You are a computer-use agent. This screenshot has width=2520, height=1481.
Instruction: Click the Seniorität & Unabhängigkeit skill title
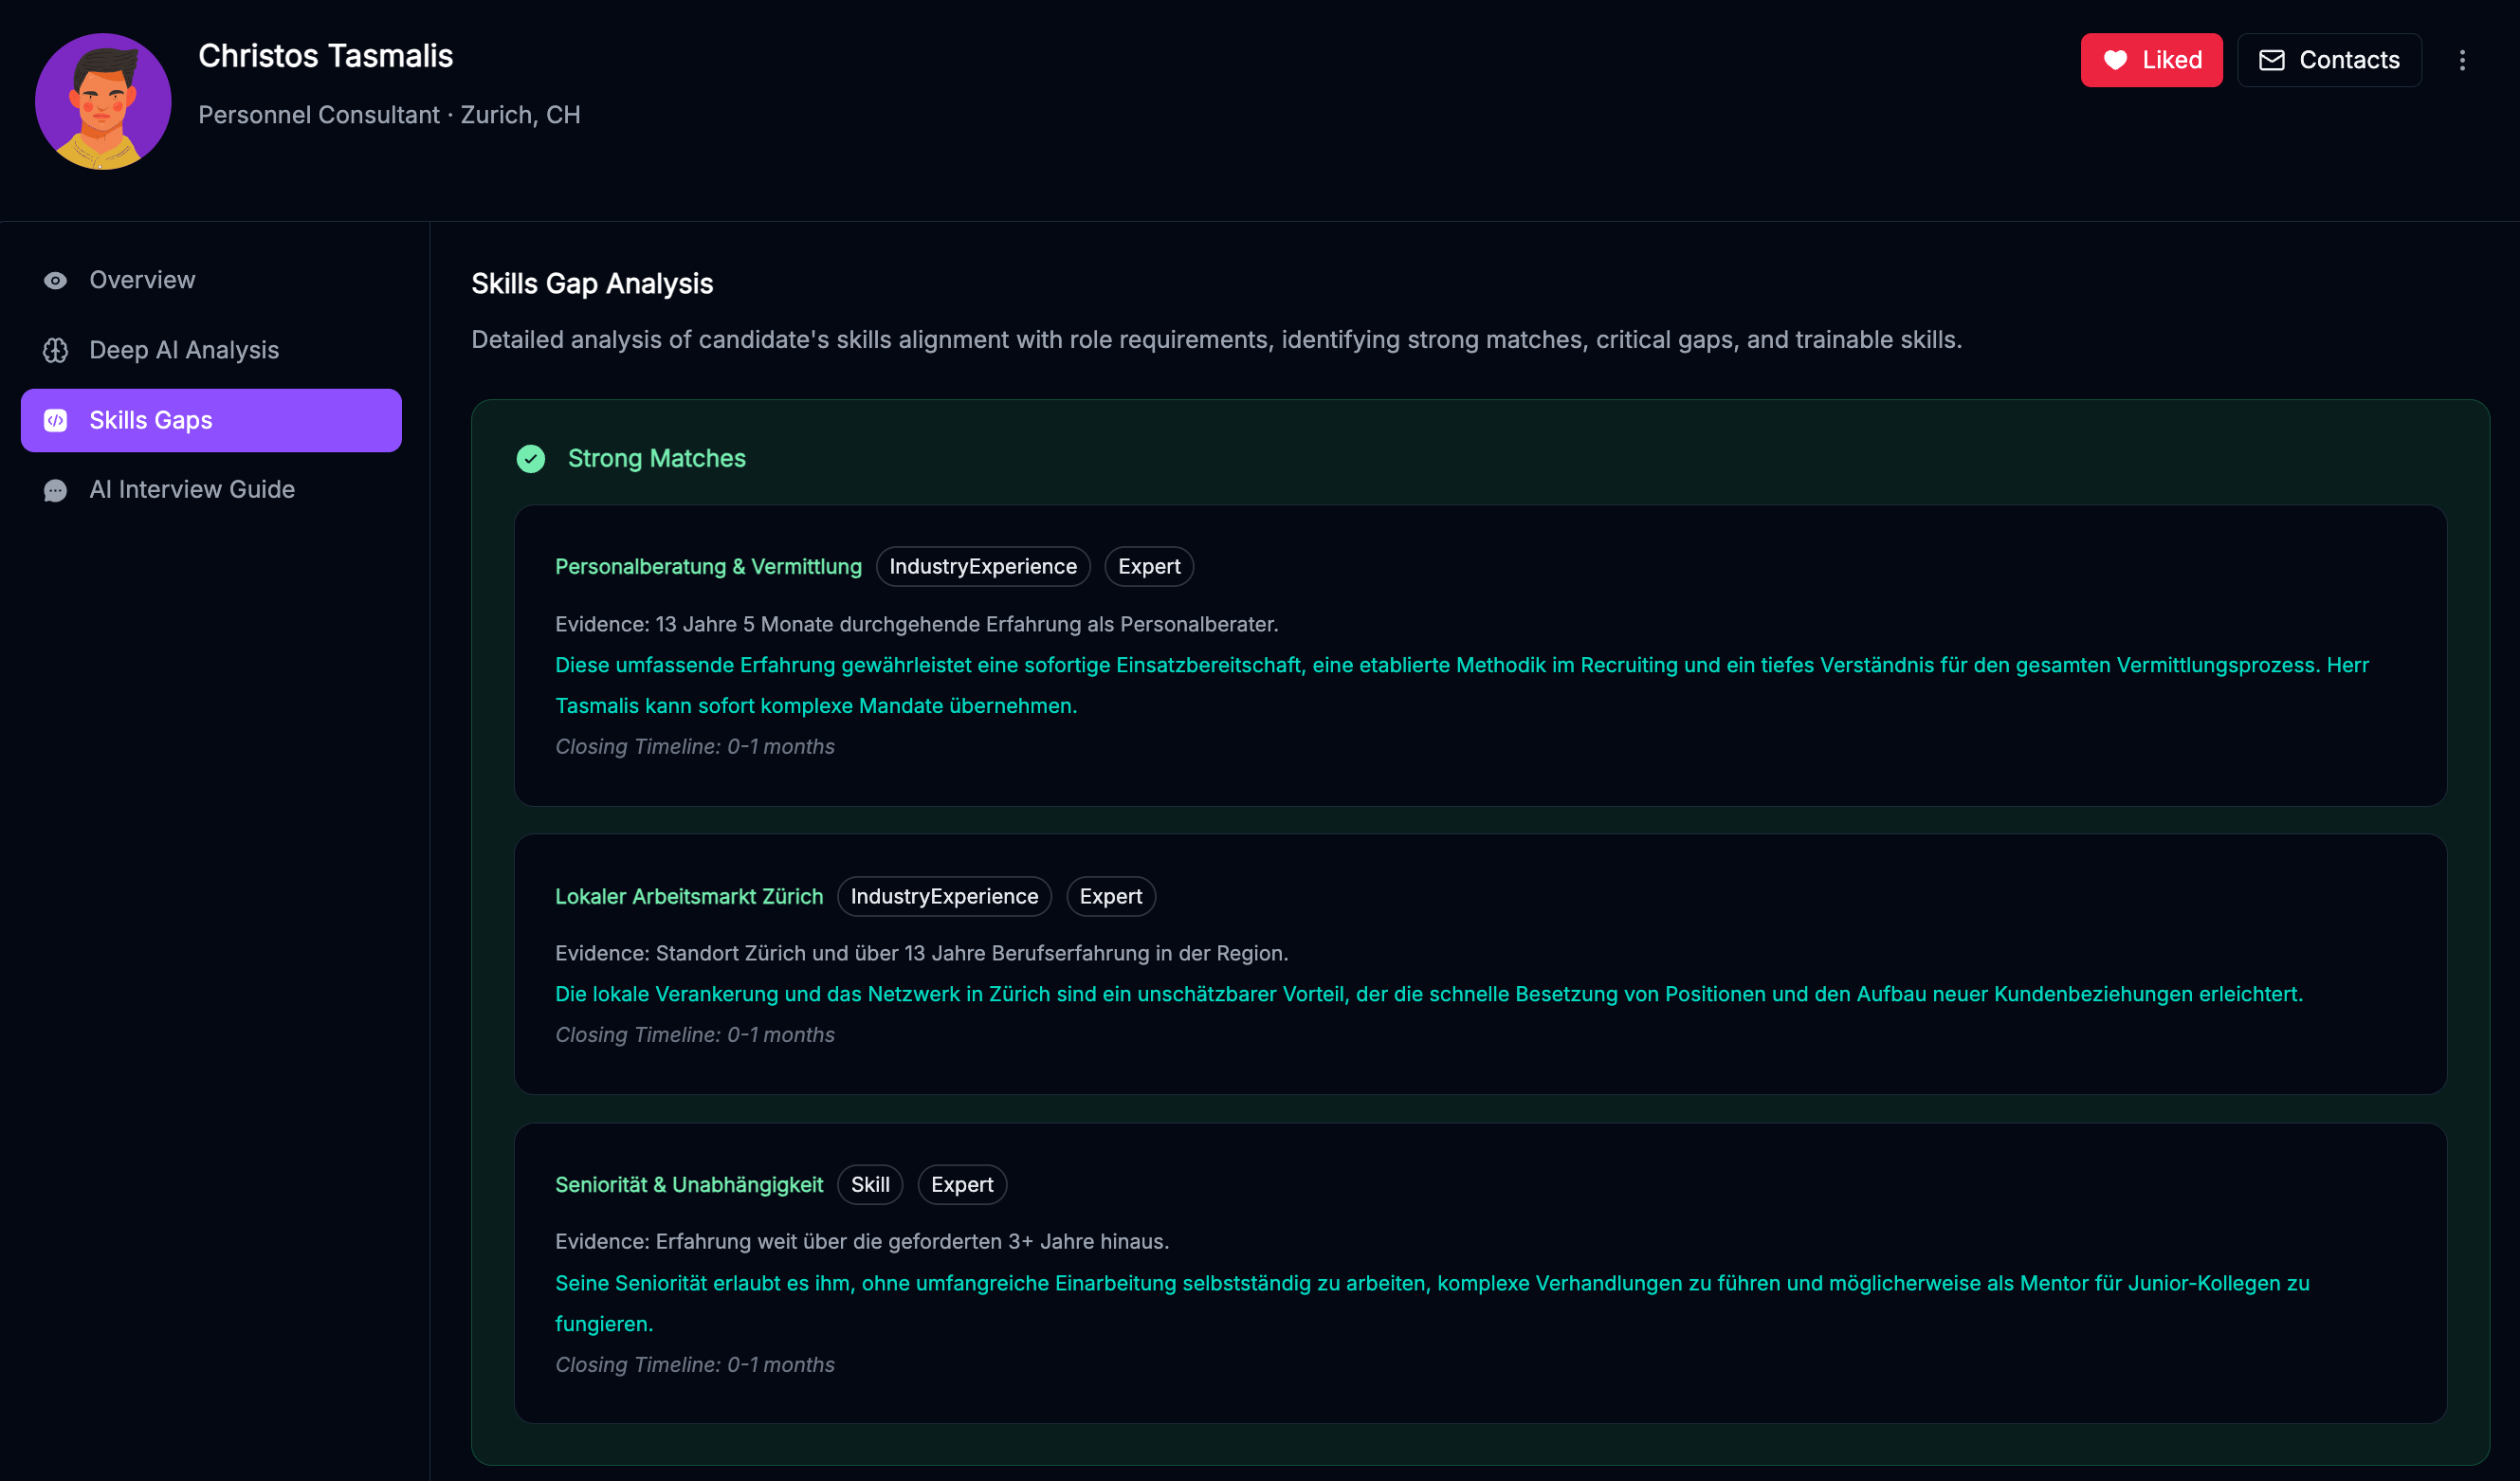tap(689, 1185)
